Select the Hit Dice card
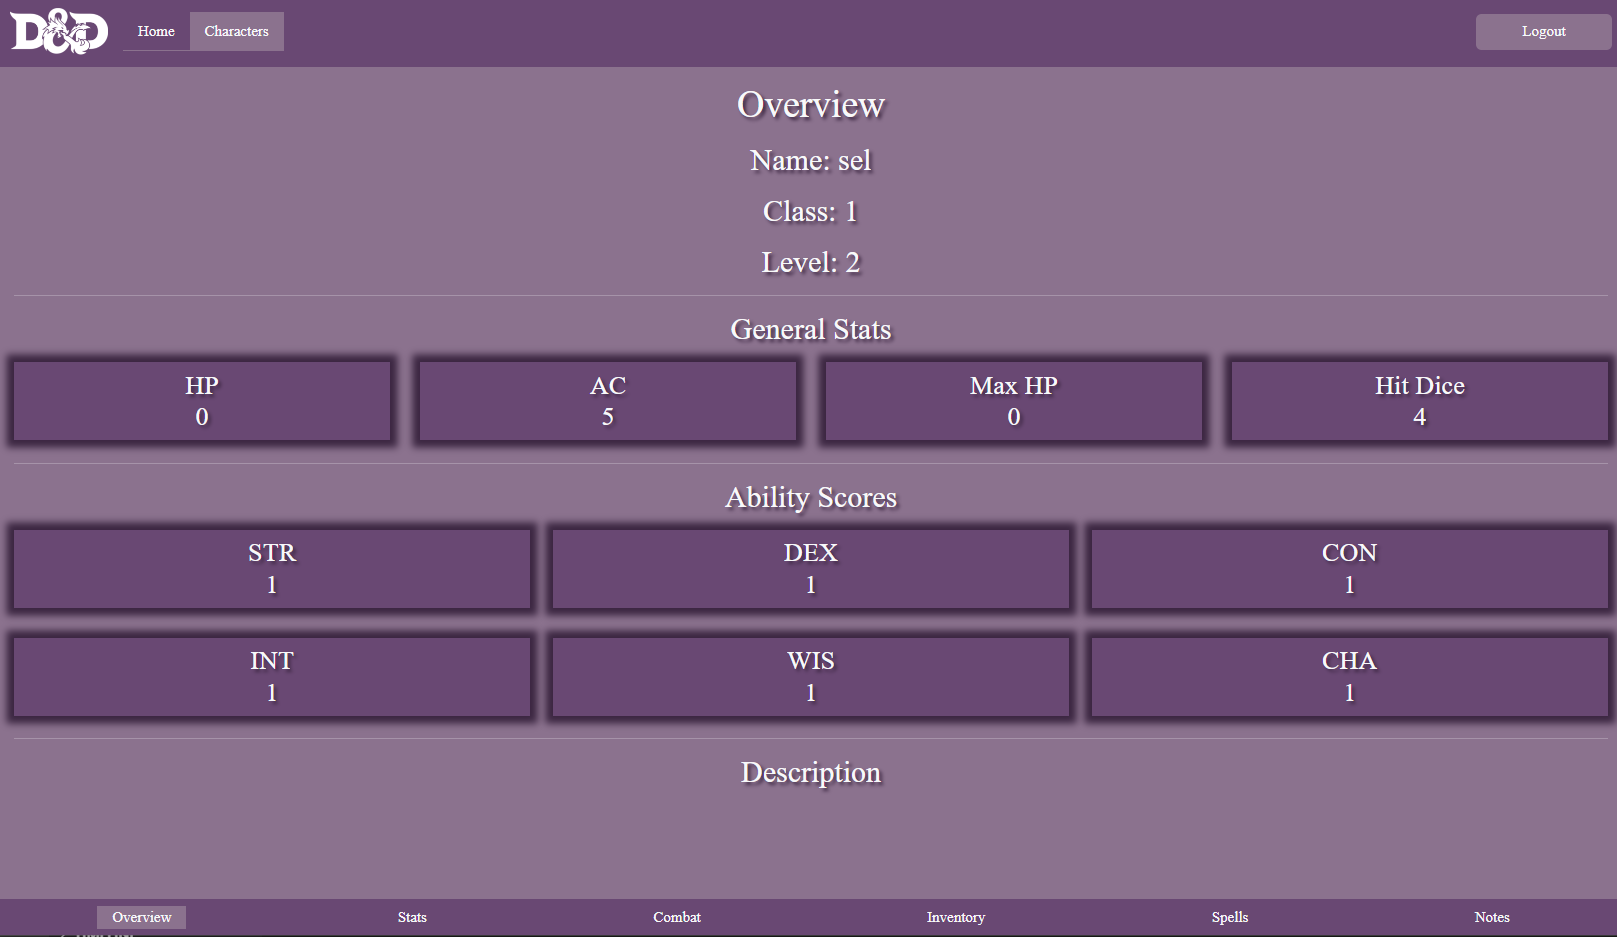The height and width of the screenshot is (937, 1617). [1419, 401]
